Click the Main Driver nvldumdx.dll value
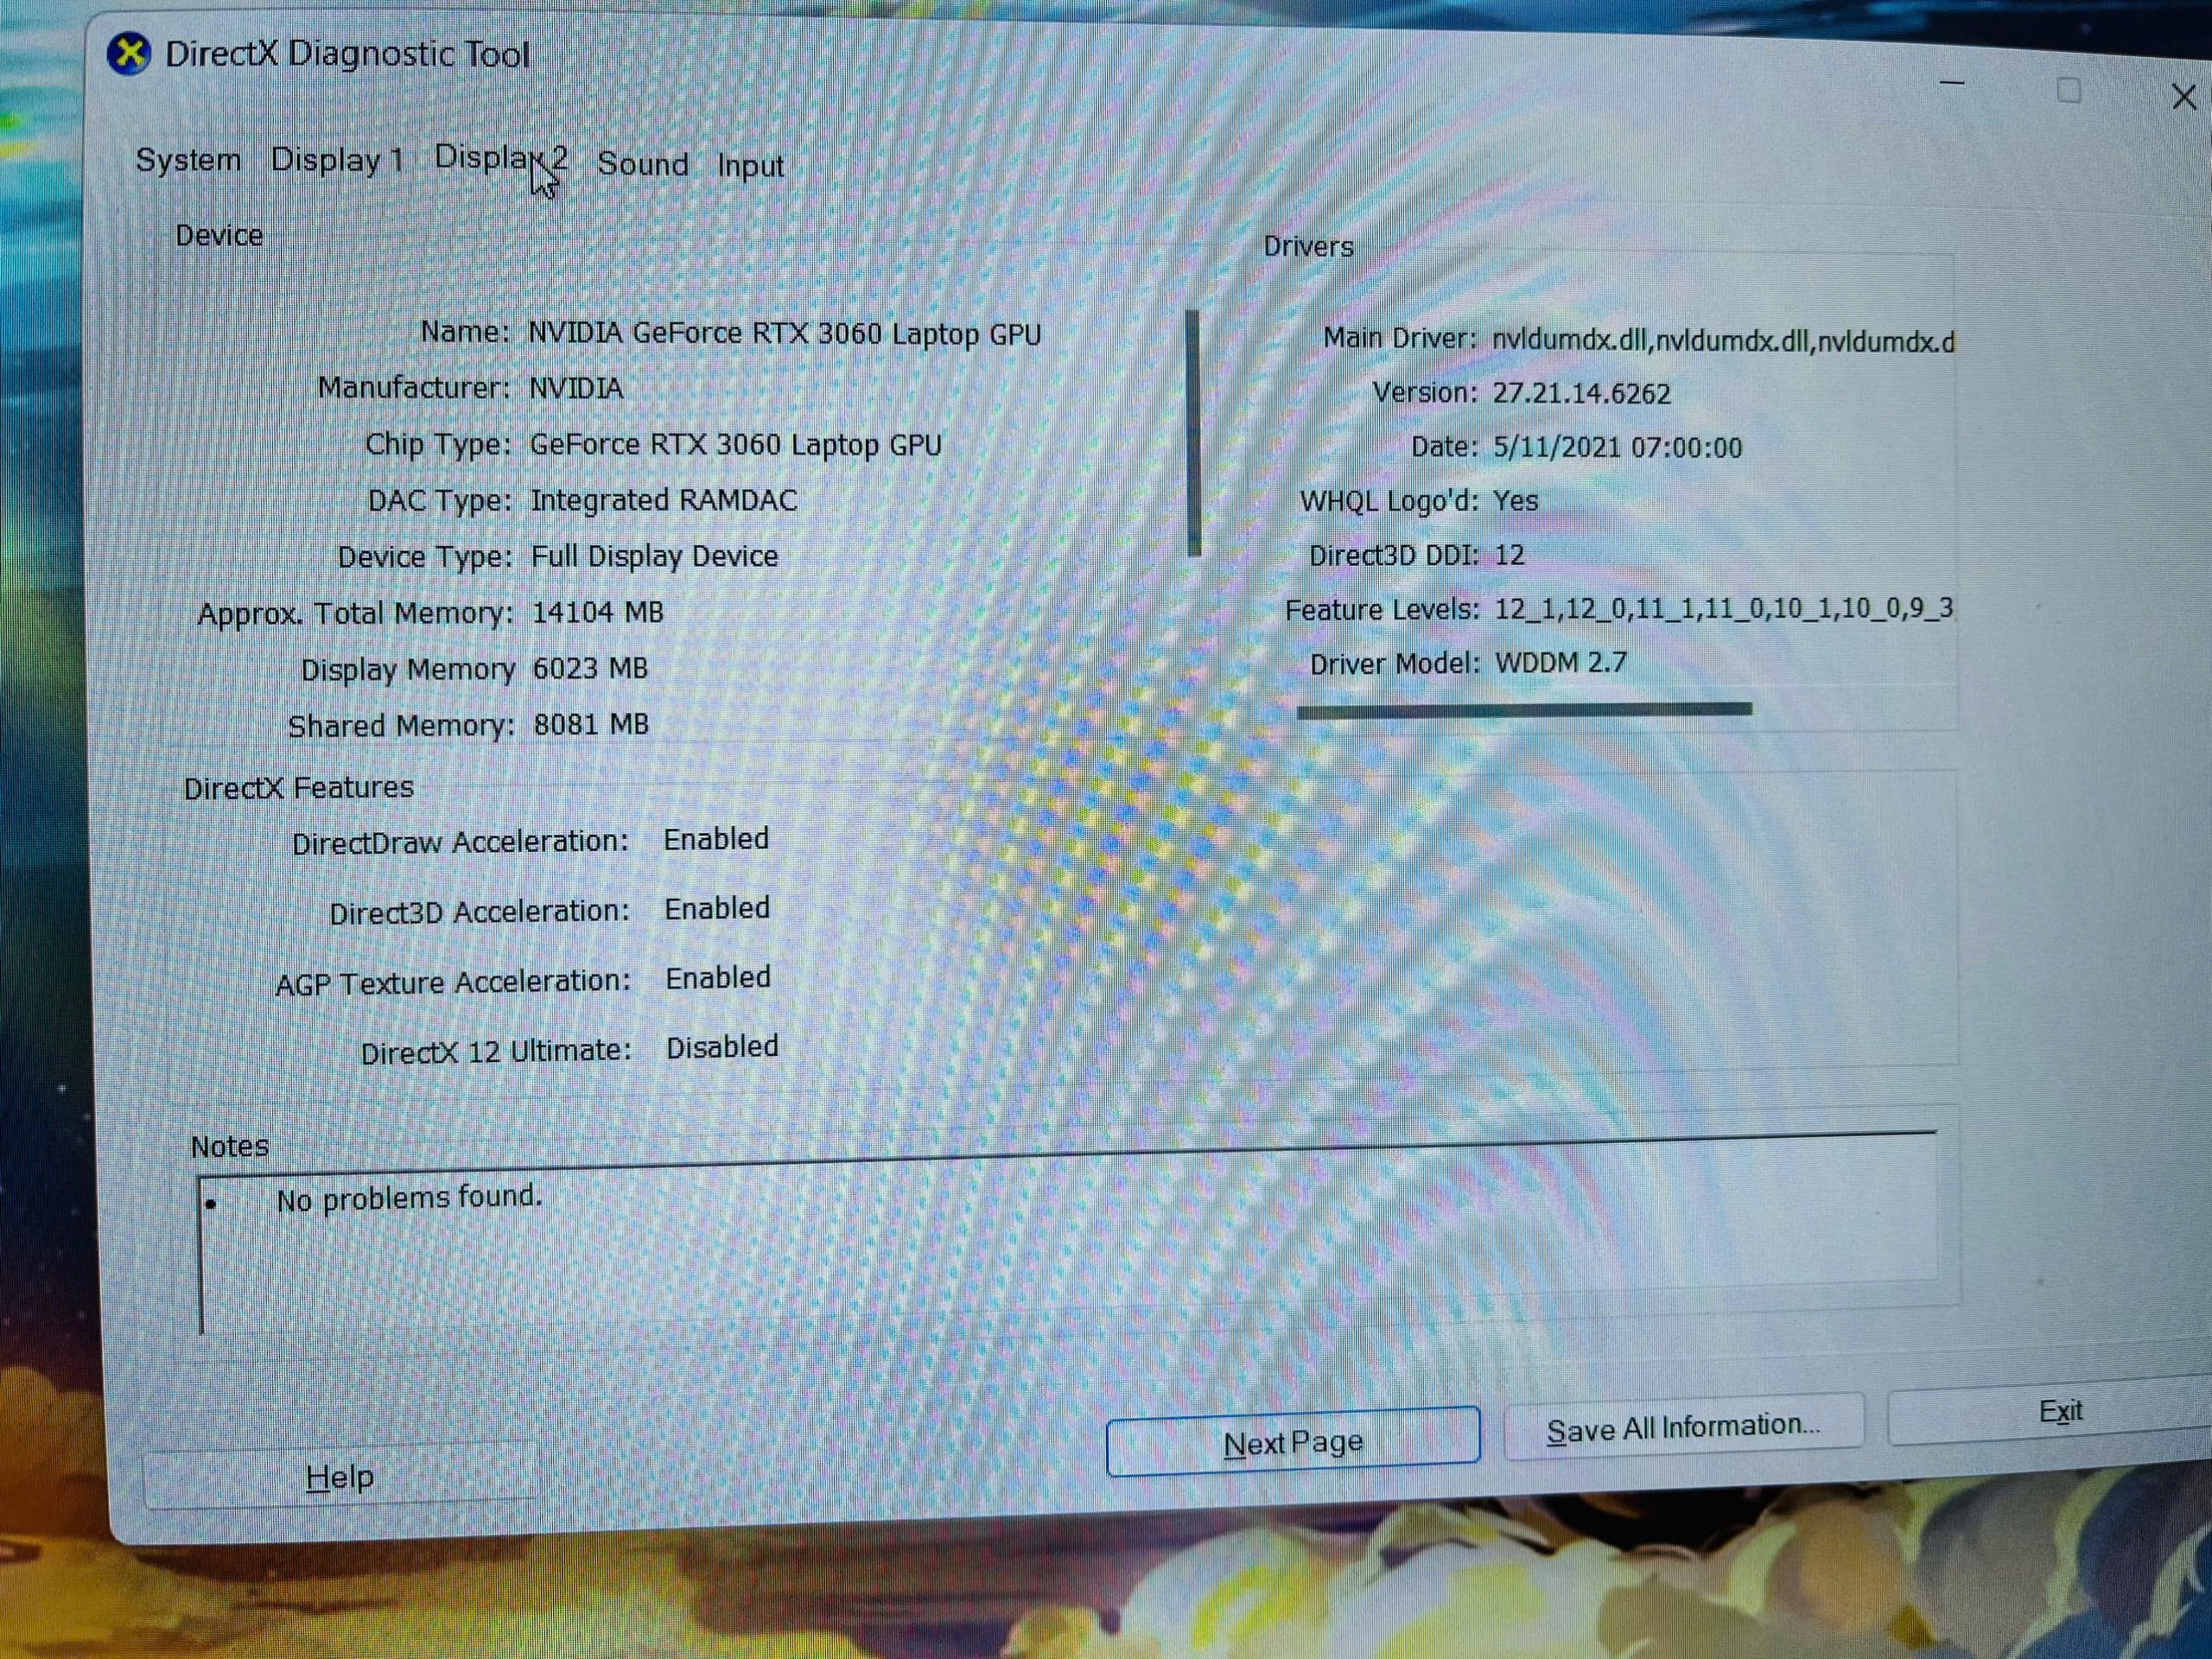2212x1659 pixels. coord(1723,342)
